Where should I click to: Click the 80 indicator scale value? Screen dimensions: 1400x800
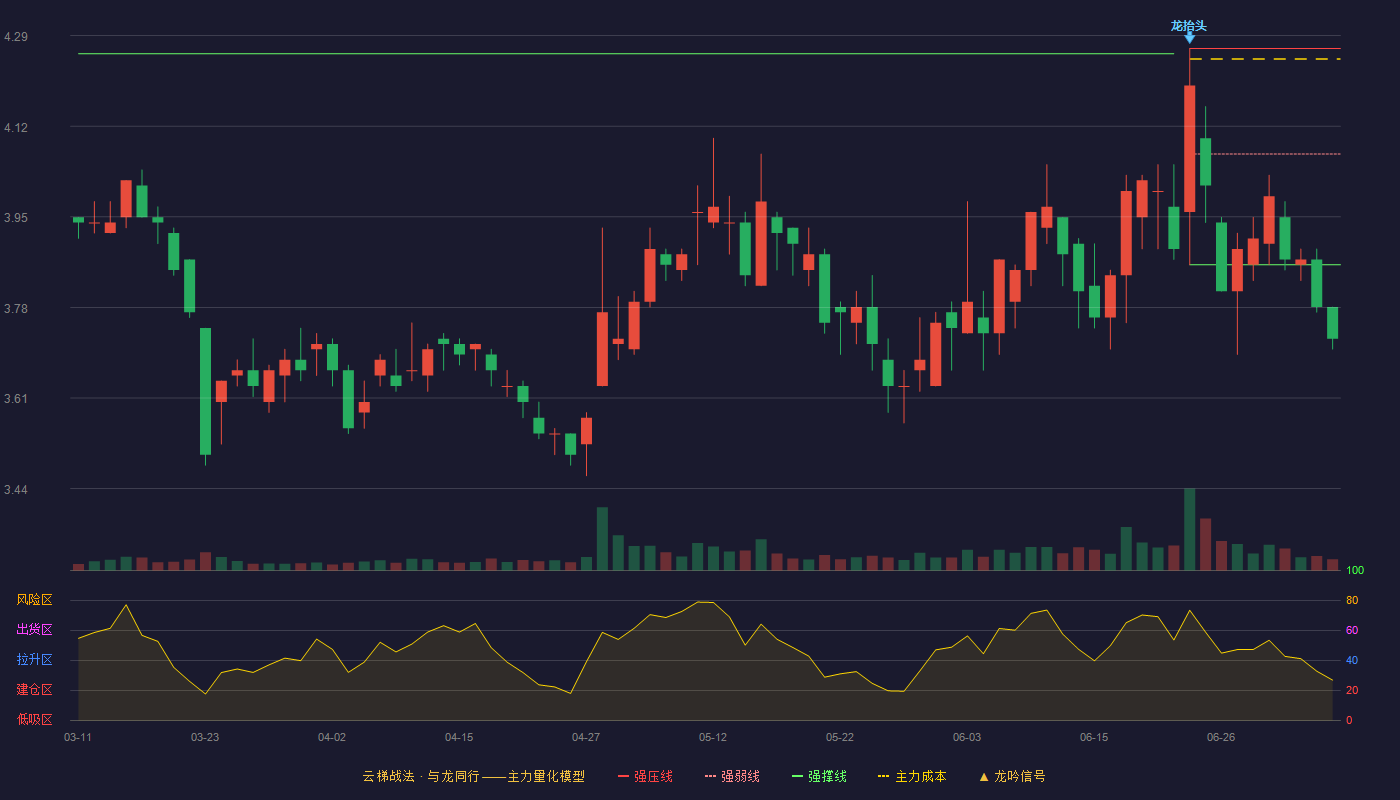pos(1352,600)
